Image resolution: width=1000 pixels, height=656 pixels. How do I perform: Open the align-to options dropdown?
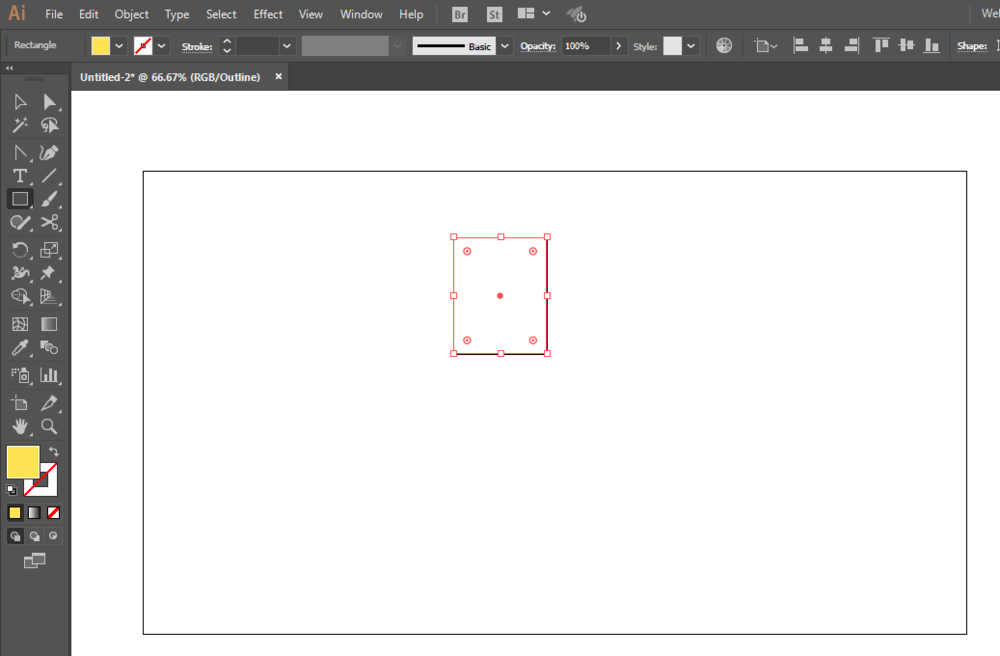(x=766, y=46)
